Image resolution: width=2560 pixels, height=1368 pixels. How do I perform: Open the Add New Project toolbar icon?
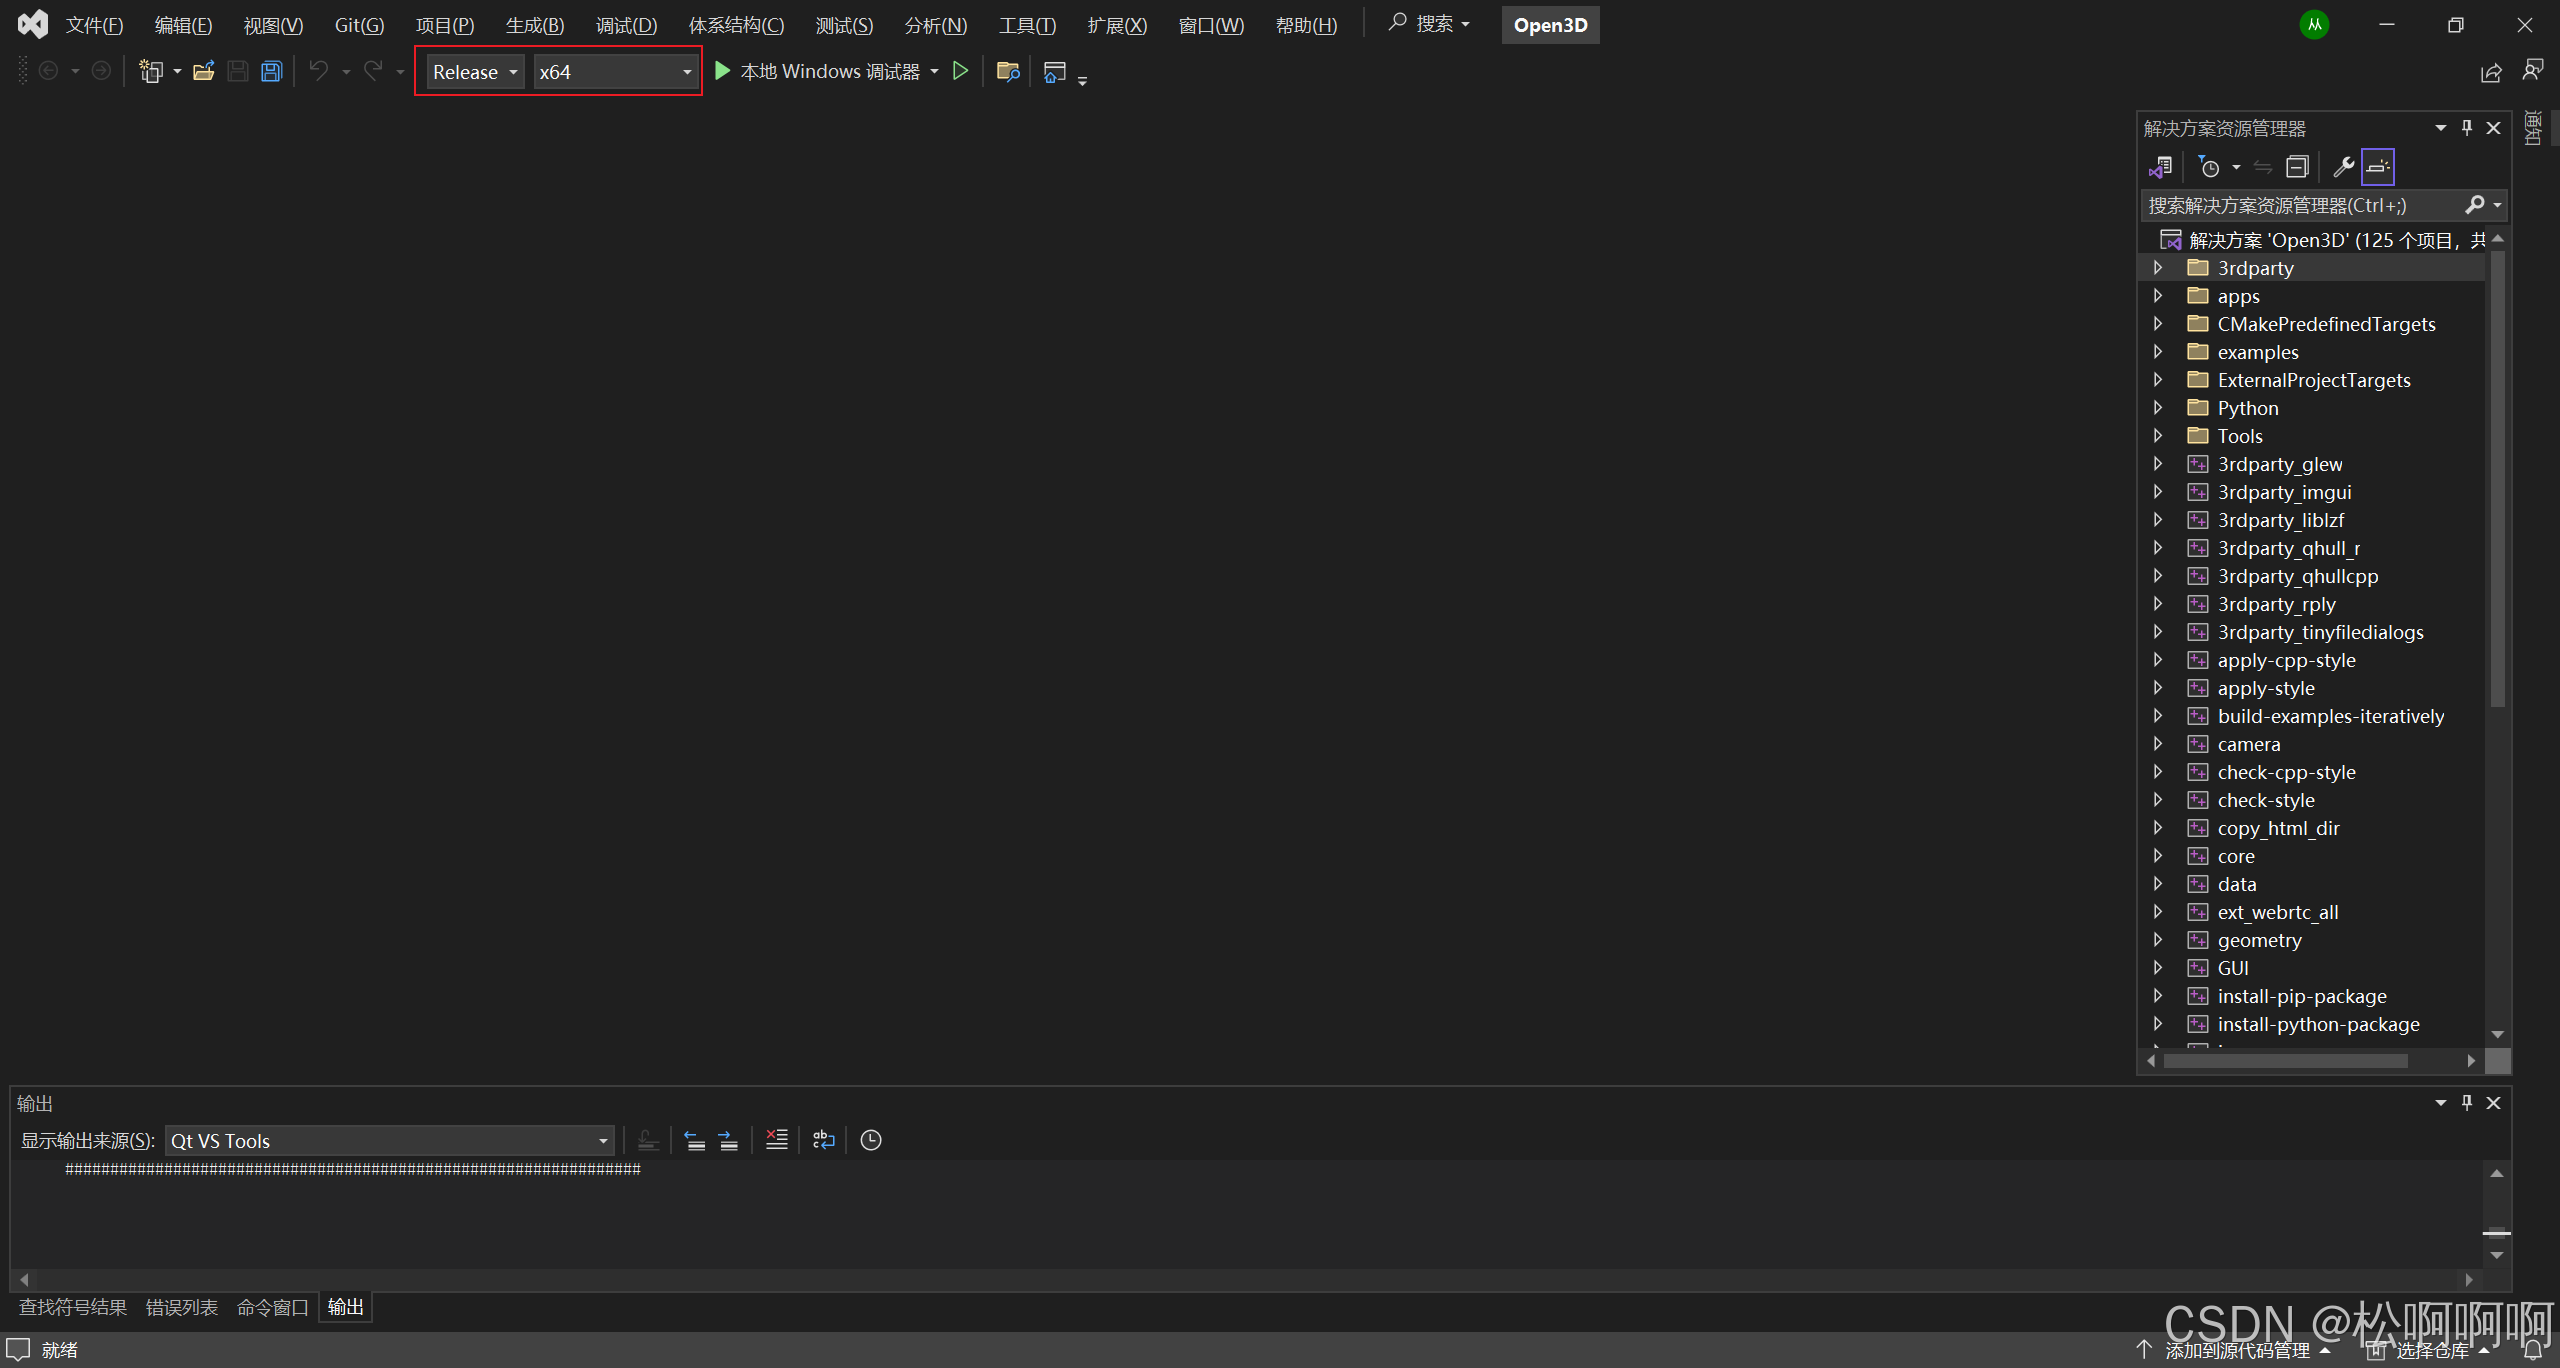(152, 70)
